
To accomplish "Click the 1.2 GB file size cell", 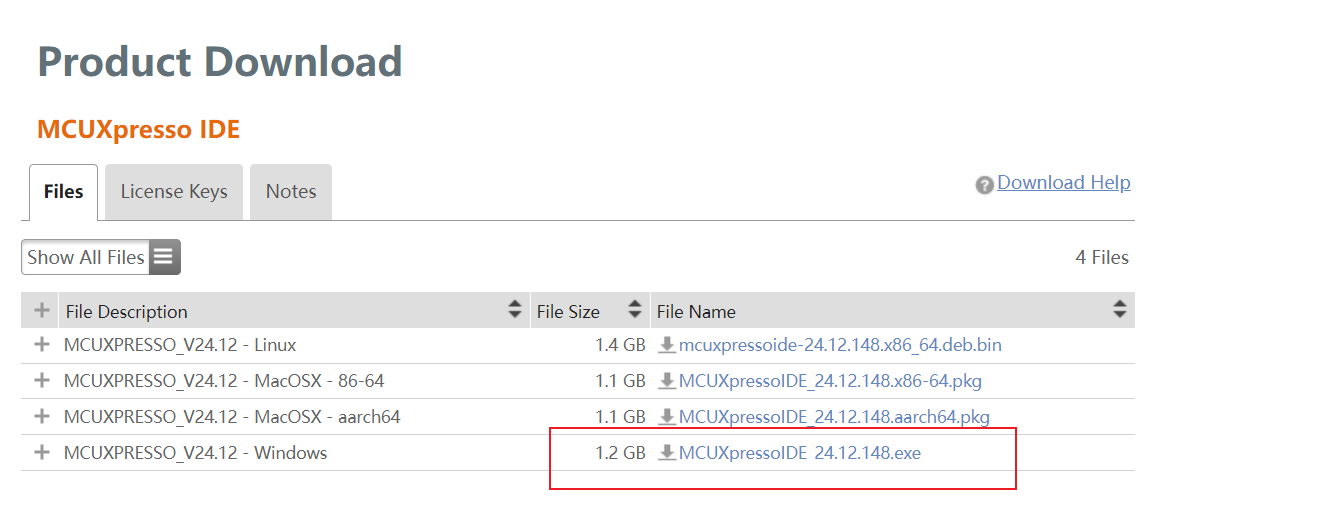I will pyautogui.click(x=620, y=453).
